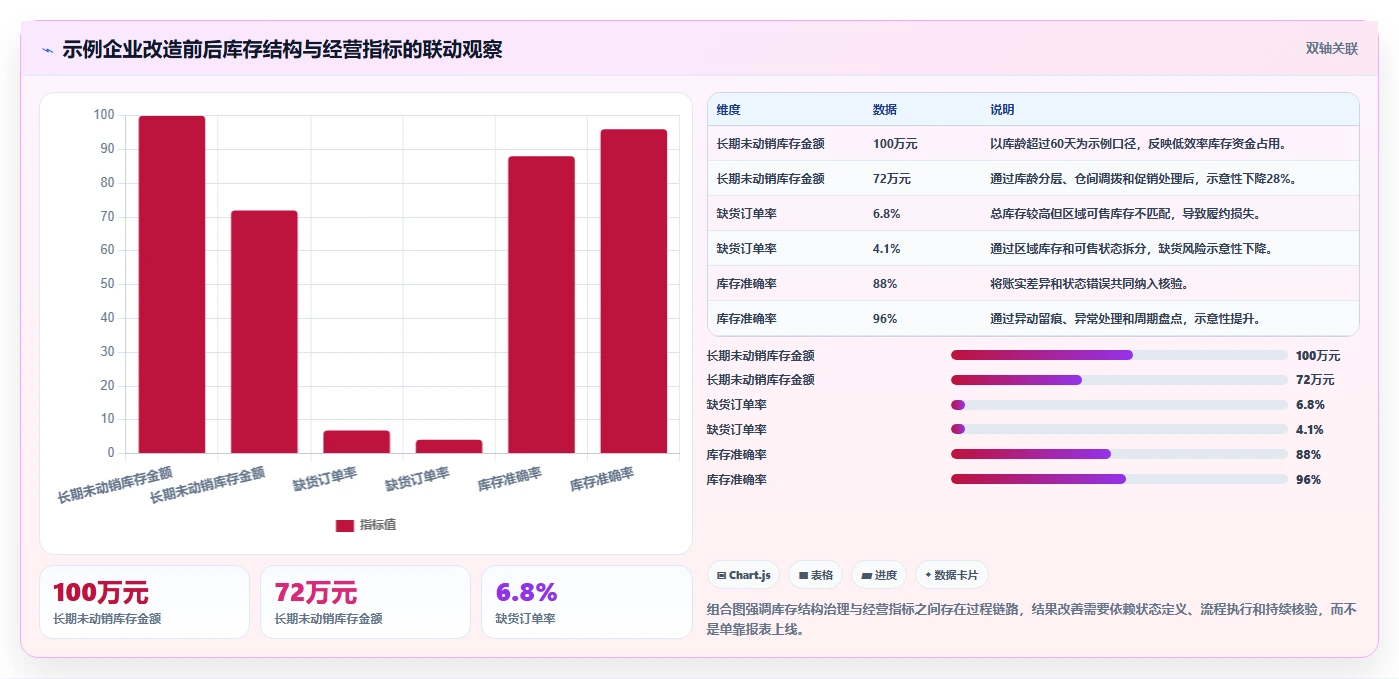The image size is (1399, 679).
Task: Click the y-axis tick label 50
Action: coord(107,284)
